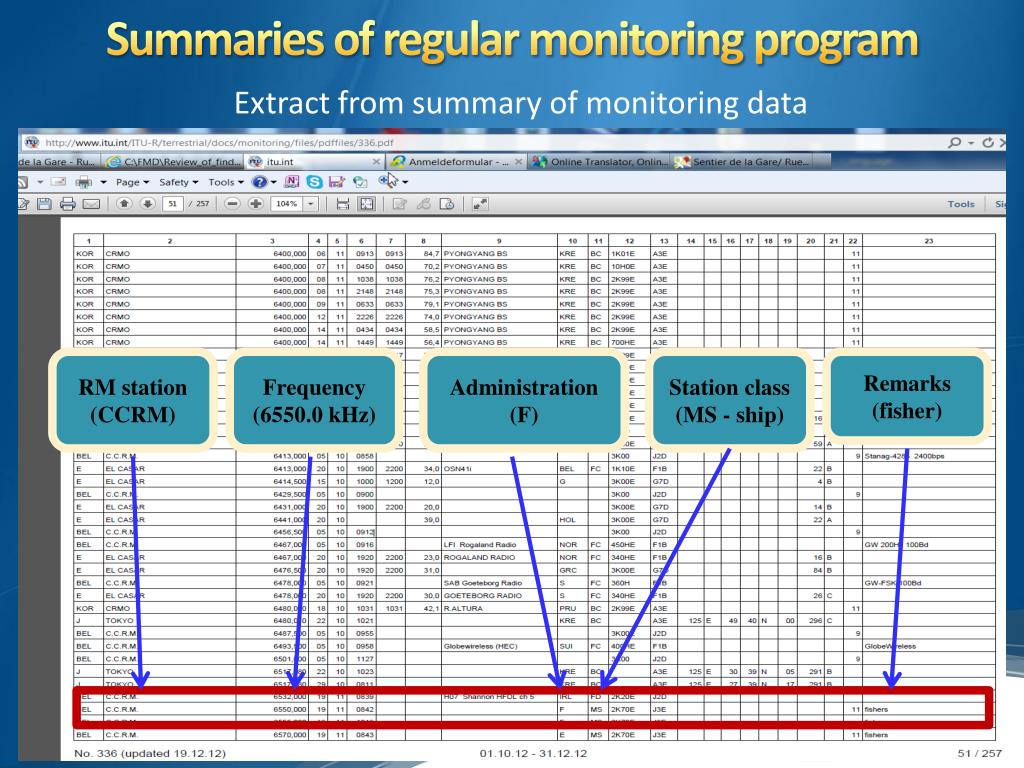Click the page number field showing 51
1024x768 pixels.
coord(172,204)
